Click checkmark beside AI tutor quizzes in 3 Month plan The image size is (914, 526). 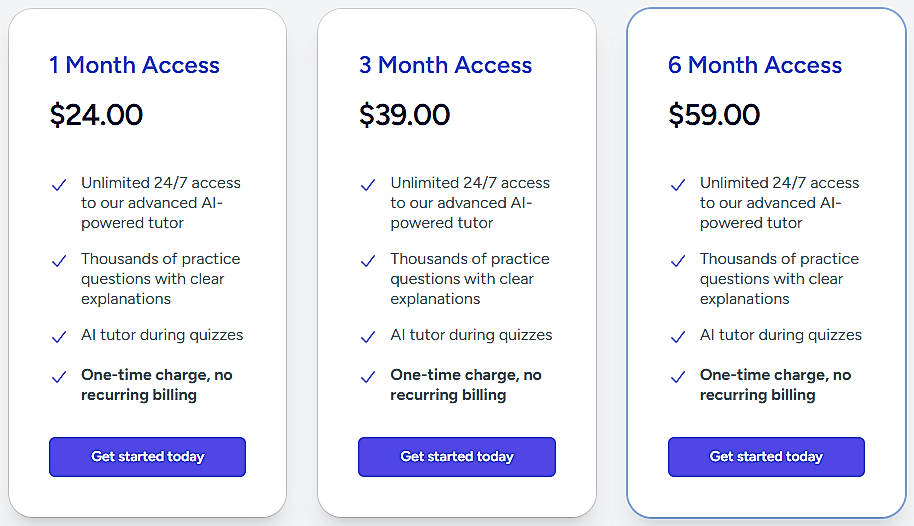coord(368,337)
